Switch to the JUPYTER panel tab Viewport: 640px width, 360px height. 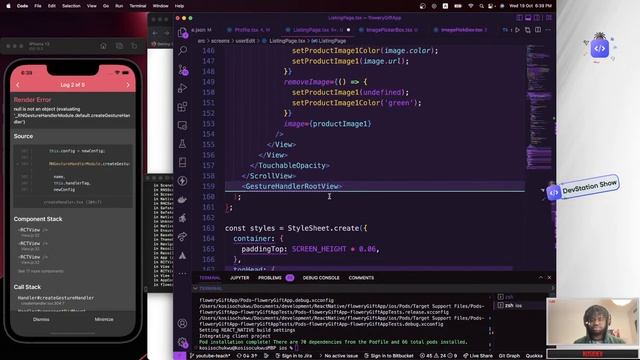(x=240, y=278)
